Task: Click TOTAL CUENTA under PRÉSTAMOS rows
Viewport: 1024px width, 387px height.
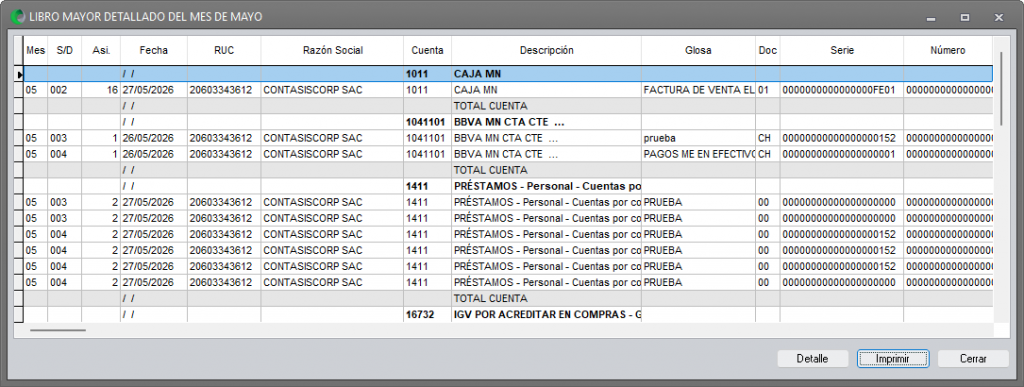Action: (546, 298)
